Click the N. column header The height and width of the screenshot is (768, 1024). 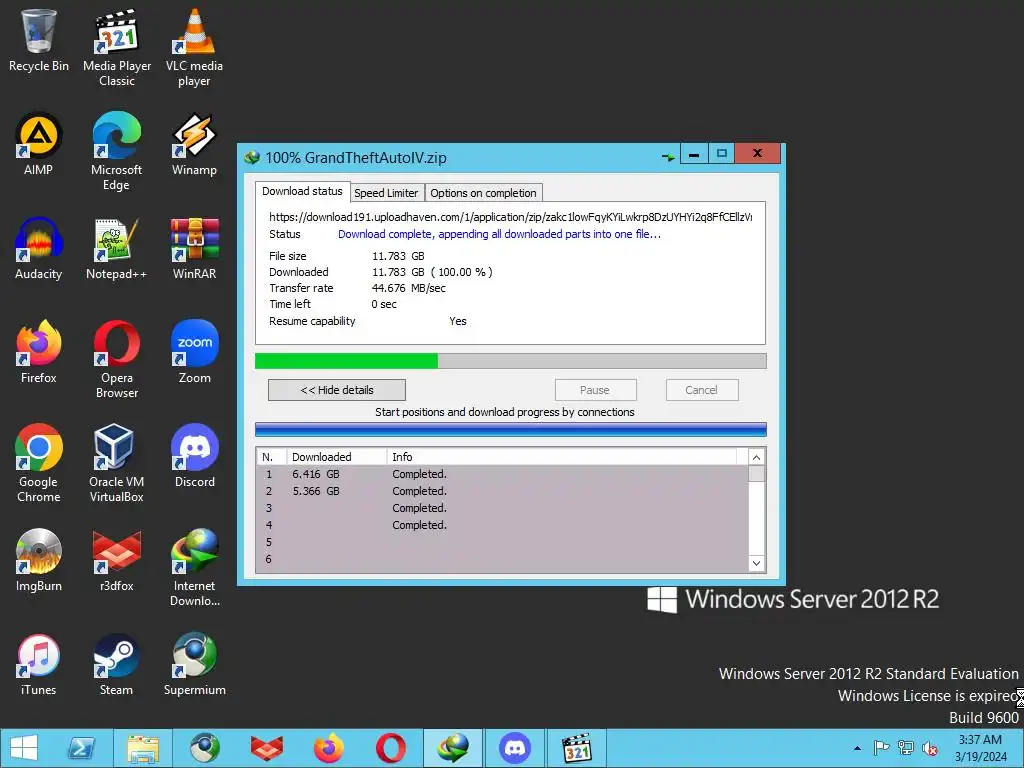click(x=271, y=457)
